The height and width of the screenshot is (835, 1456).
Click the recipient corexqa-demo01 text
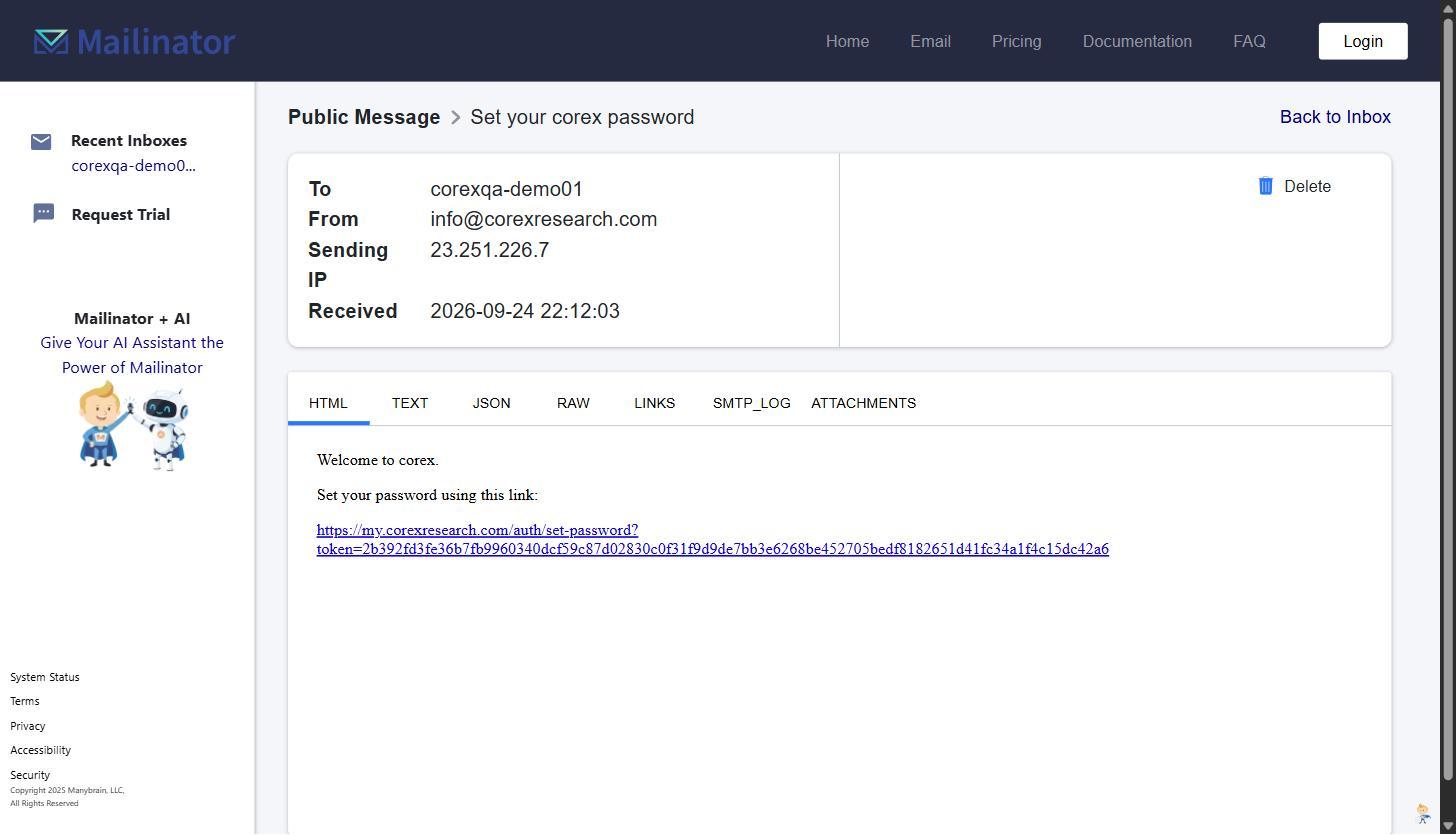[506, 189]
